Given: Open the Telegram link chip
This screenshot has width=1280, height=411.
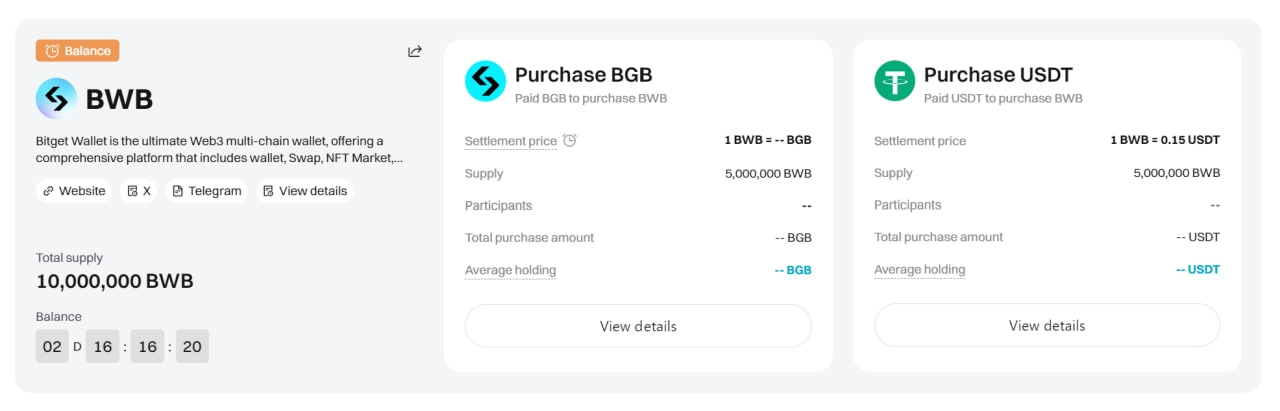Looking at the screenshot, I should point(207,191).
